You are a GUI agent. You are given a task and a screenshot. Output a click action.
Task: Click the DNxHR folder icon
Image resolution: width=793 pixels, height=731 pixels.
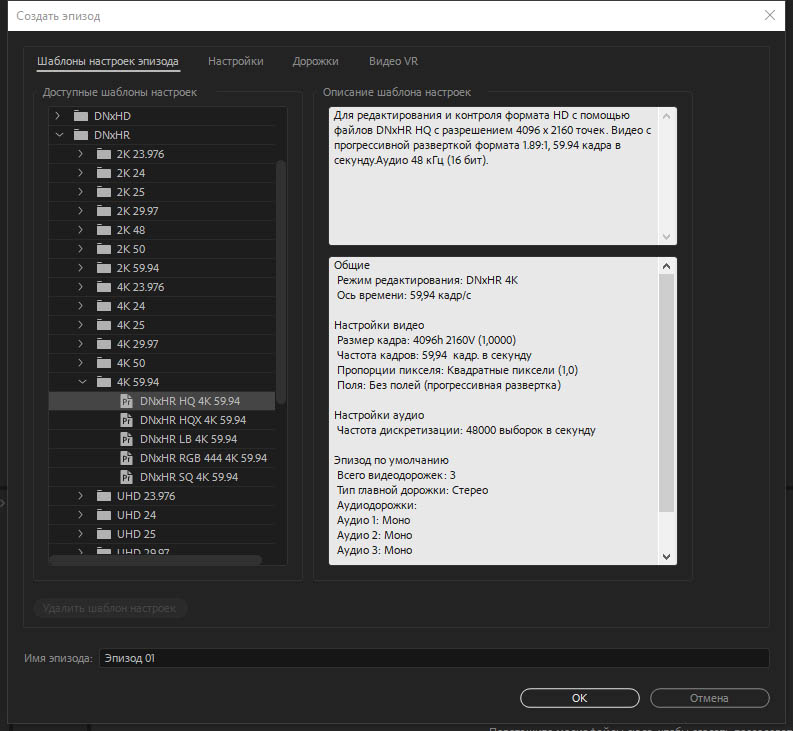point(81,135)
